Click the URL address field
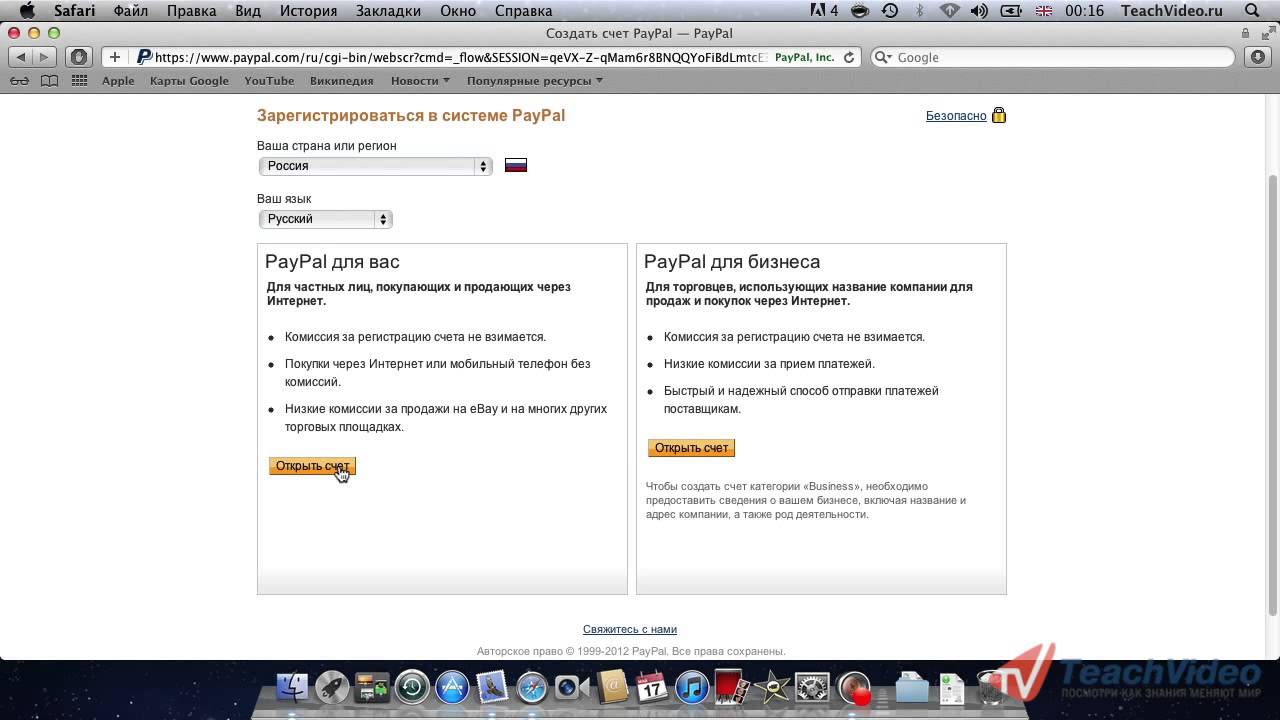This screenshot has height=720, width=1280. [x=460, y=58]
